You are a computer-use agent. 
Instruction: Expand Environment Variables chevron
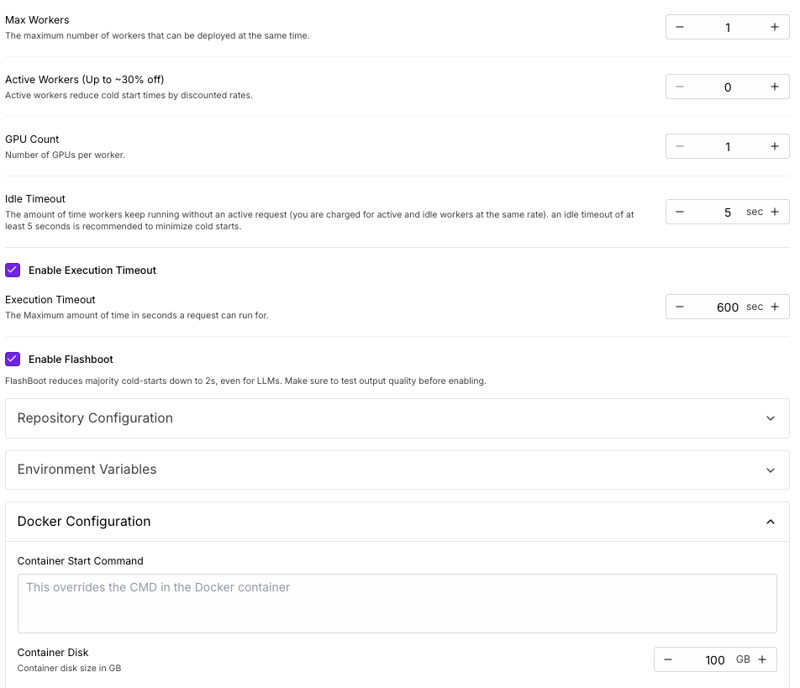point(770,470)
